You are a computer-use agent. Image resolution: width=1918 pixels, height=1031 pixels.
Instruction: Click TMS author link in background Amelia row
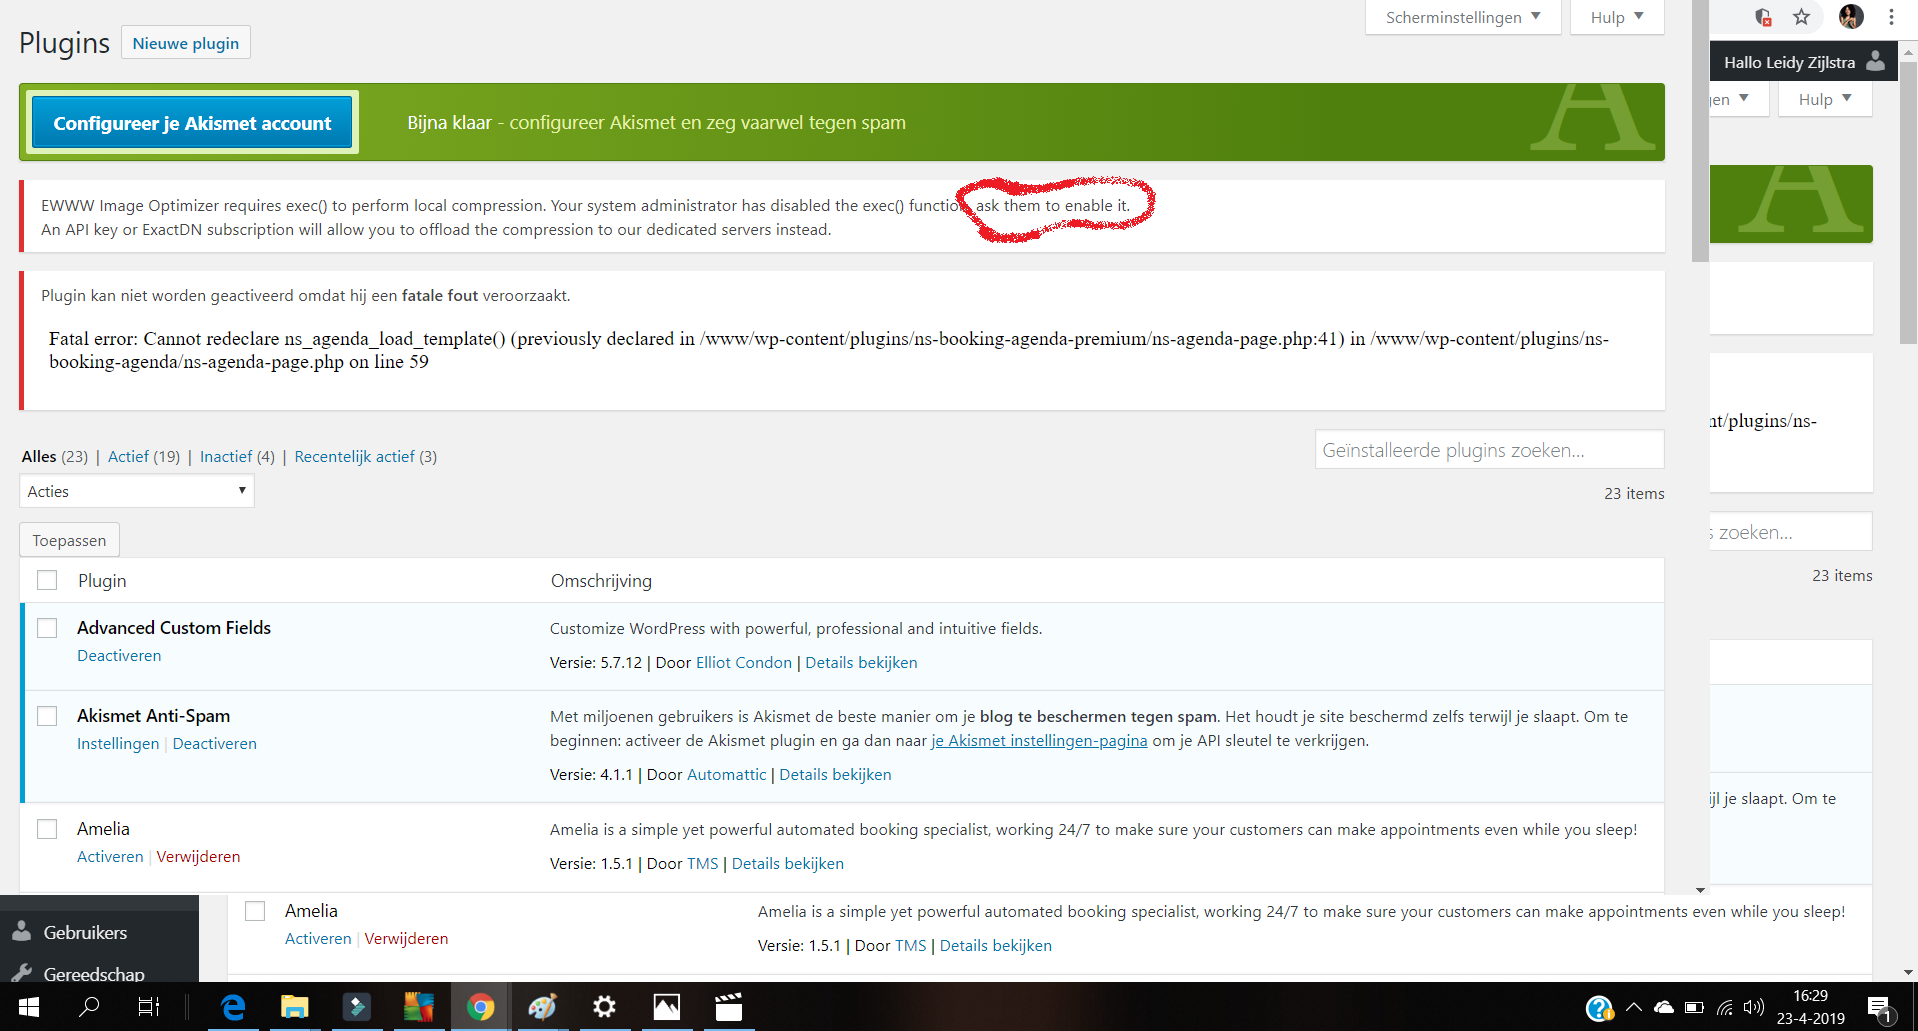pyautogui.click(x=910, y=946)
